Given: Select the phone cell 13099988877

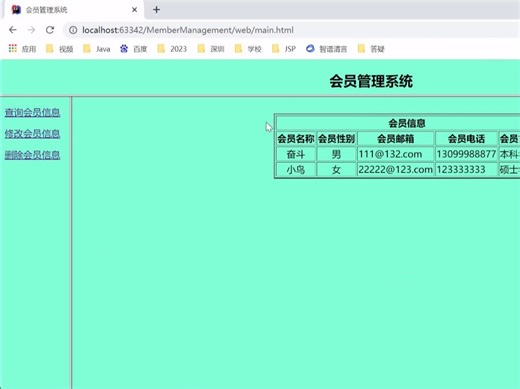Looking at the screenshot, I should [466, 154].
